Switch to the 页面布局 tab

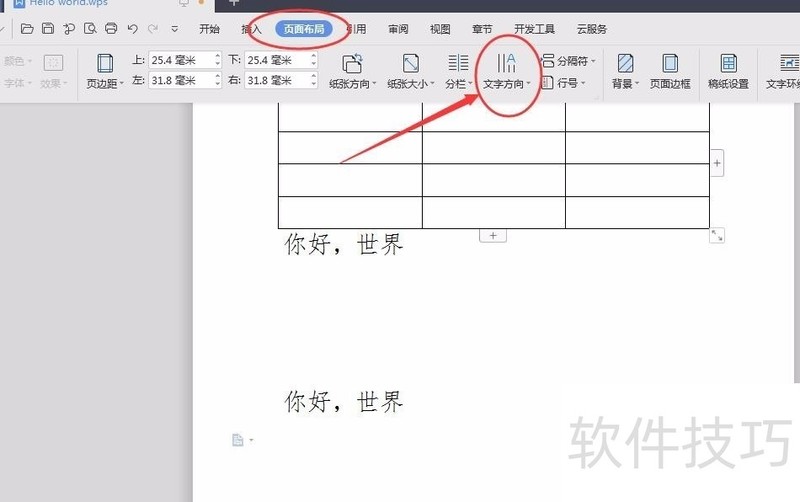(x=304, y=29)
